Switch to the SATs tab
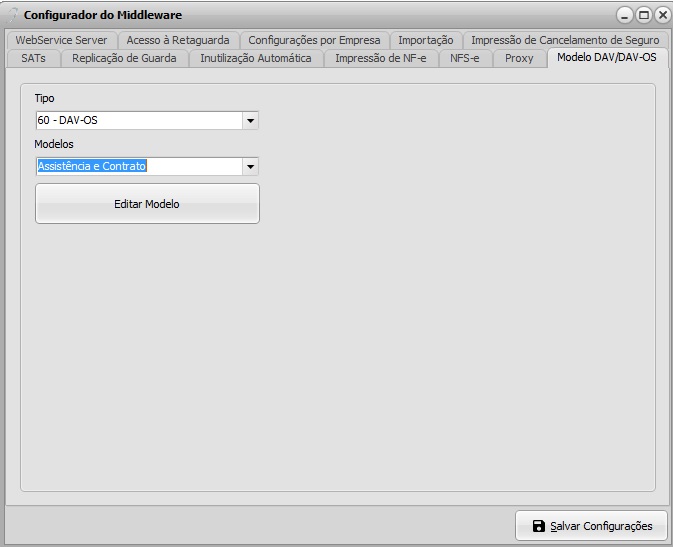This screenshot has height=547, width=673. click(x=33, y=58)
